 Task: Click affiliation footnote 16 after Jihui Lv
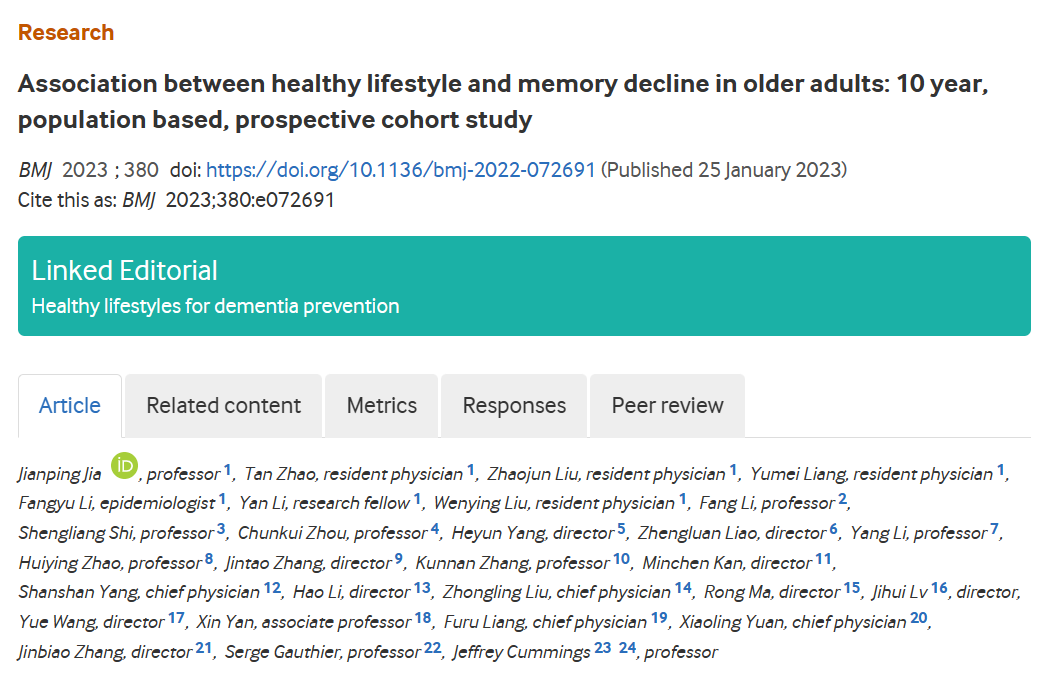(939, 588)
